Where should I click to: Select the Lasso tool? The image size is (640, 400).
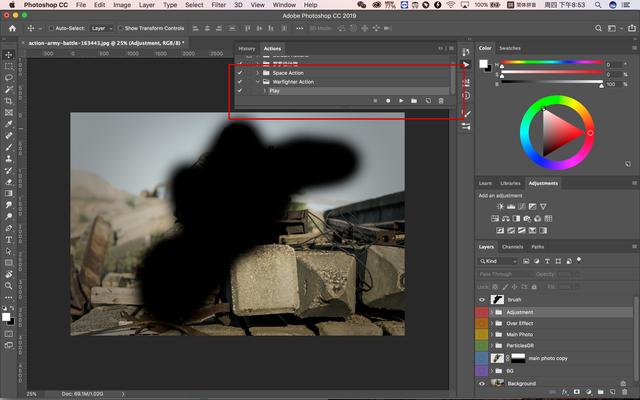pyautogui.click(x=9, y=78)
